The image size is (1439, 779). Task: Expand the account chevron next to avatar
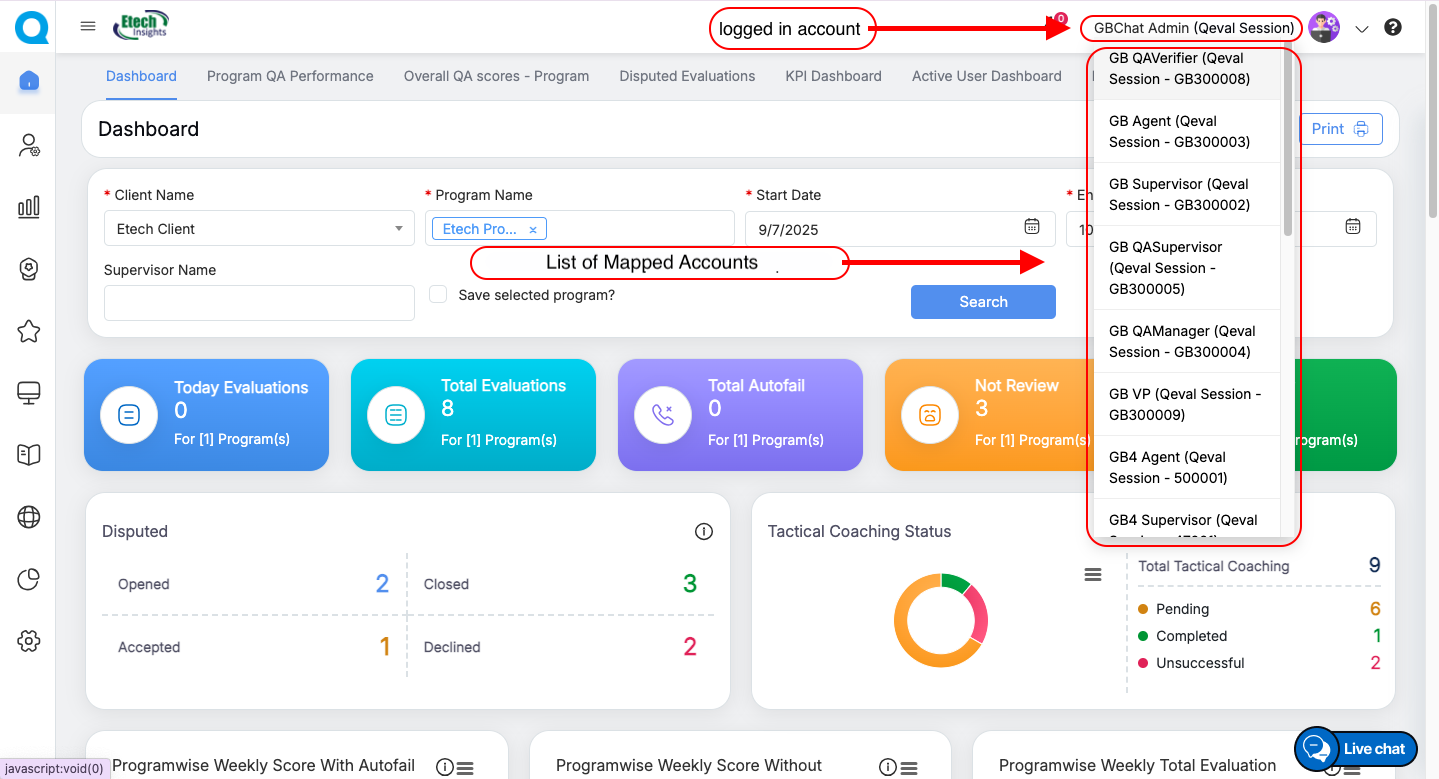tap(1361, 29)
